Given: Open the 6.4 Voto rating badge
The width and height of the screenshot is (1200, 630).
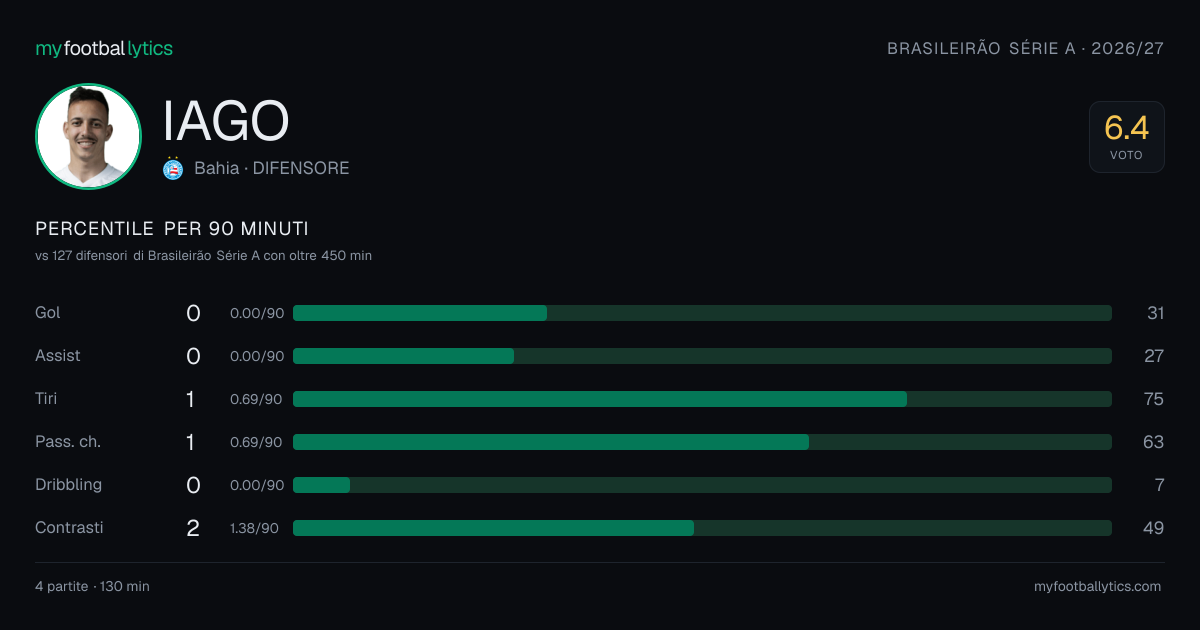Looking at the screenshot, I should click(1126, 137).
